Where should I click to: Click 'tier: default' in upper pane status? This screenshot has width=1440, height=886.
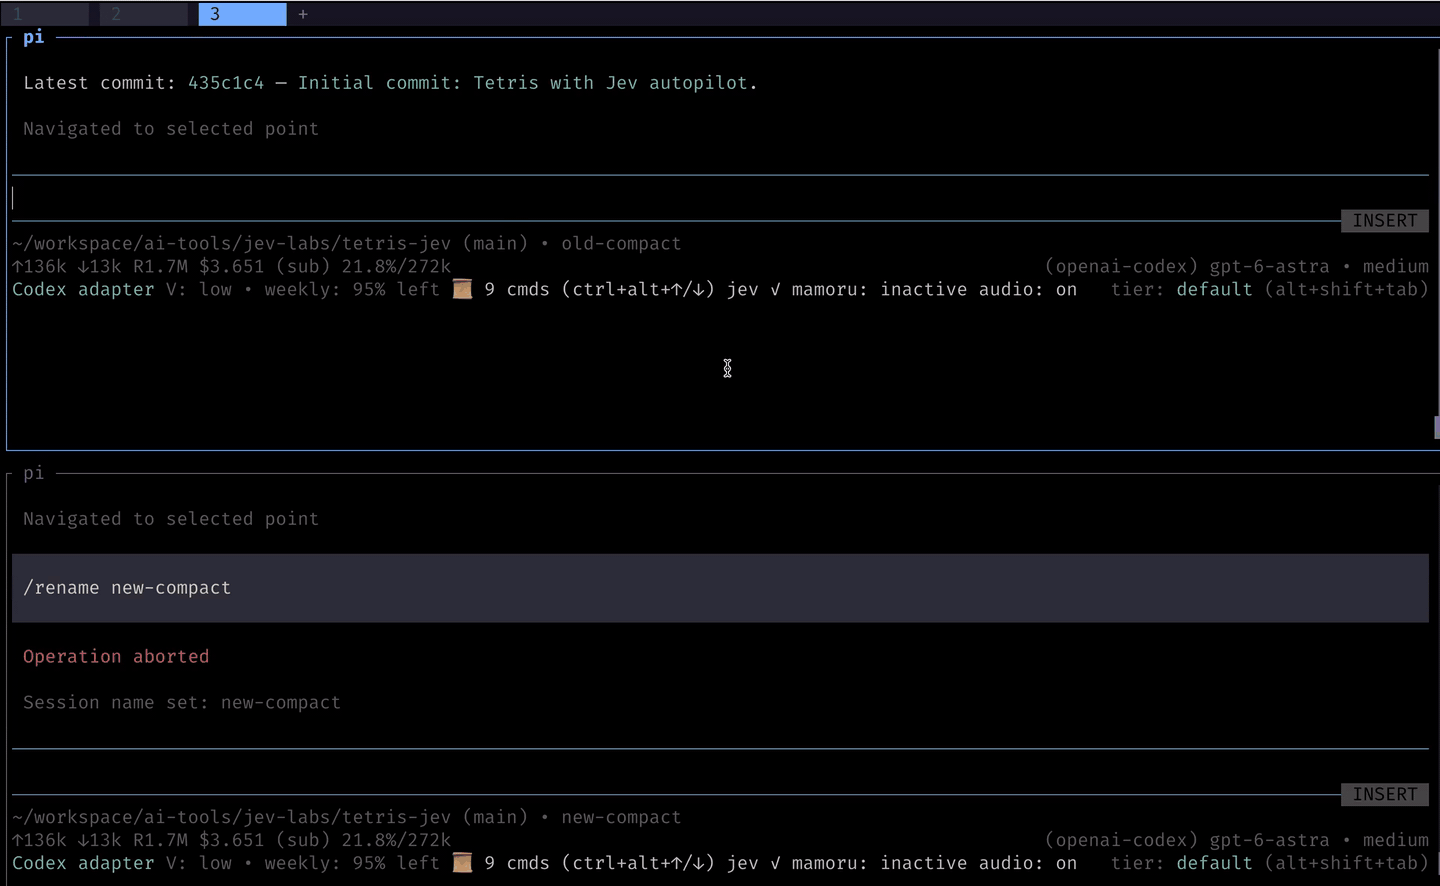tap(1182, 290)
